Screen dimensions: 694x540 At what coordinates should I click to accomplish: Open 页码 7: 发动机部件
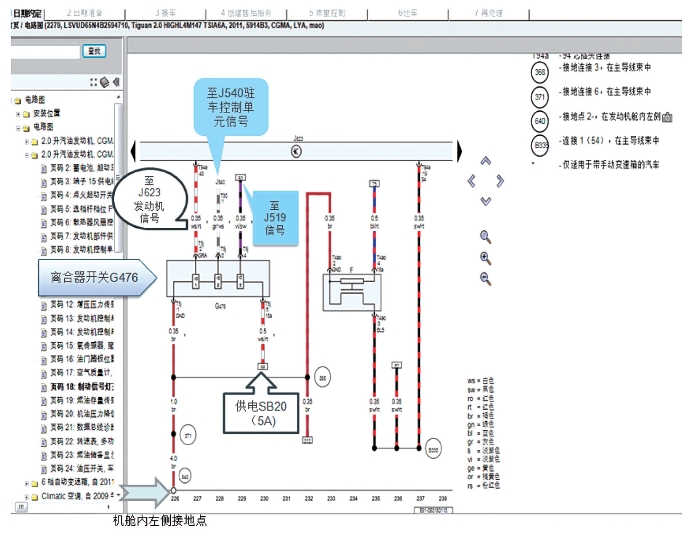pos(82,236)
